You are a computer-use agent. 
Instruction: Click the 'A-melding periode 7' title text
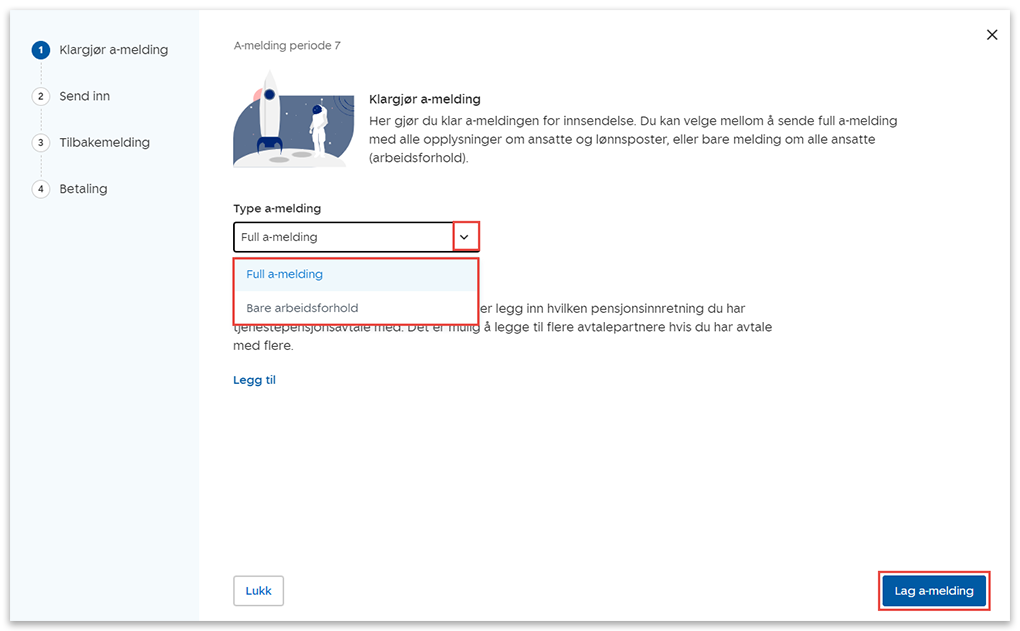point(287,46)
